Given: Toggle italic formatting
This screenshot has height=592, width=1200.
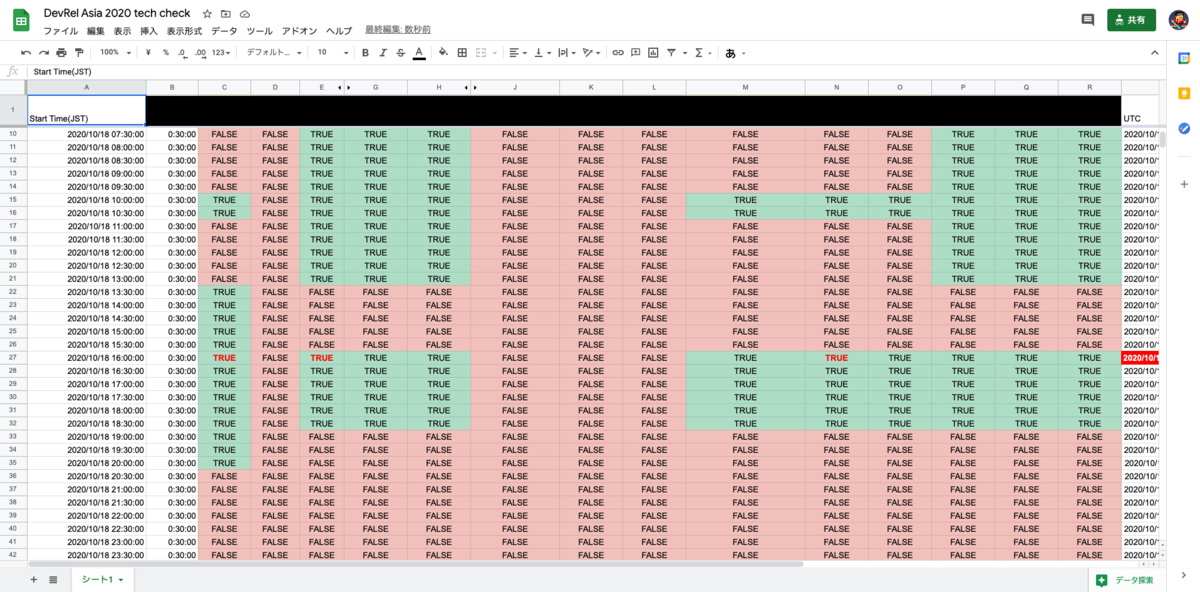Looking at the screenshot, I should pos(382,52).
